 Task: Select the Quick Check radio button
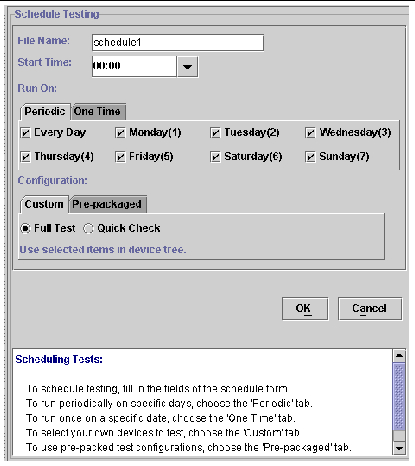tap(88, 229)
